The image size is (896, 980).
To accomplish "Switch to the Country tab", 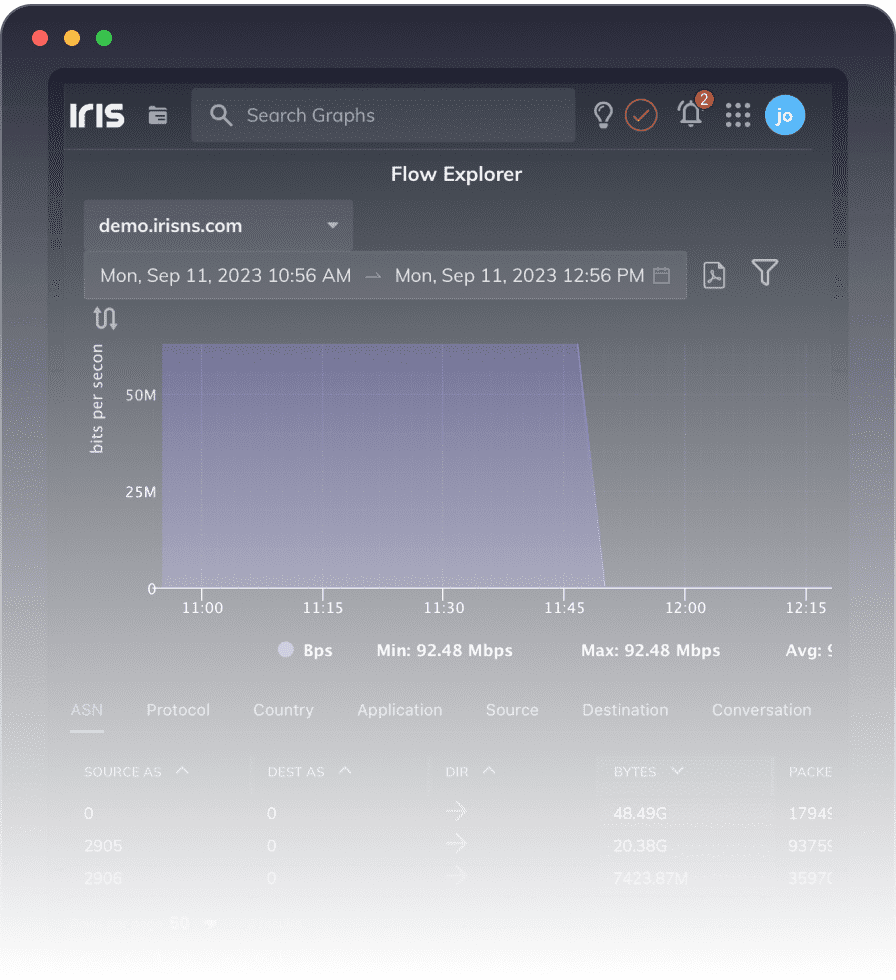I will coord(283,710).
